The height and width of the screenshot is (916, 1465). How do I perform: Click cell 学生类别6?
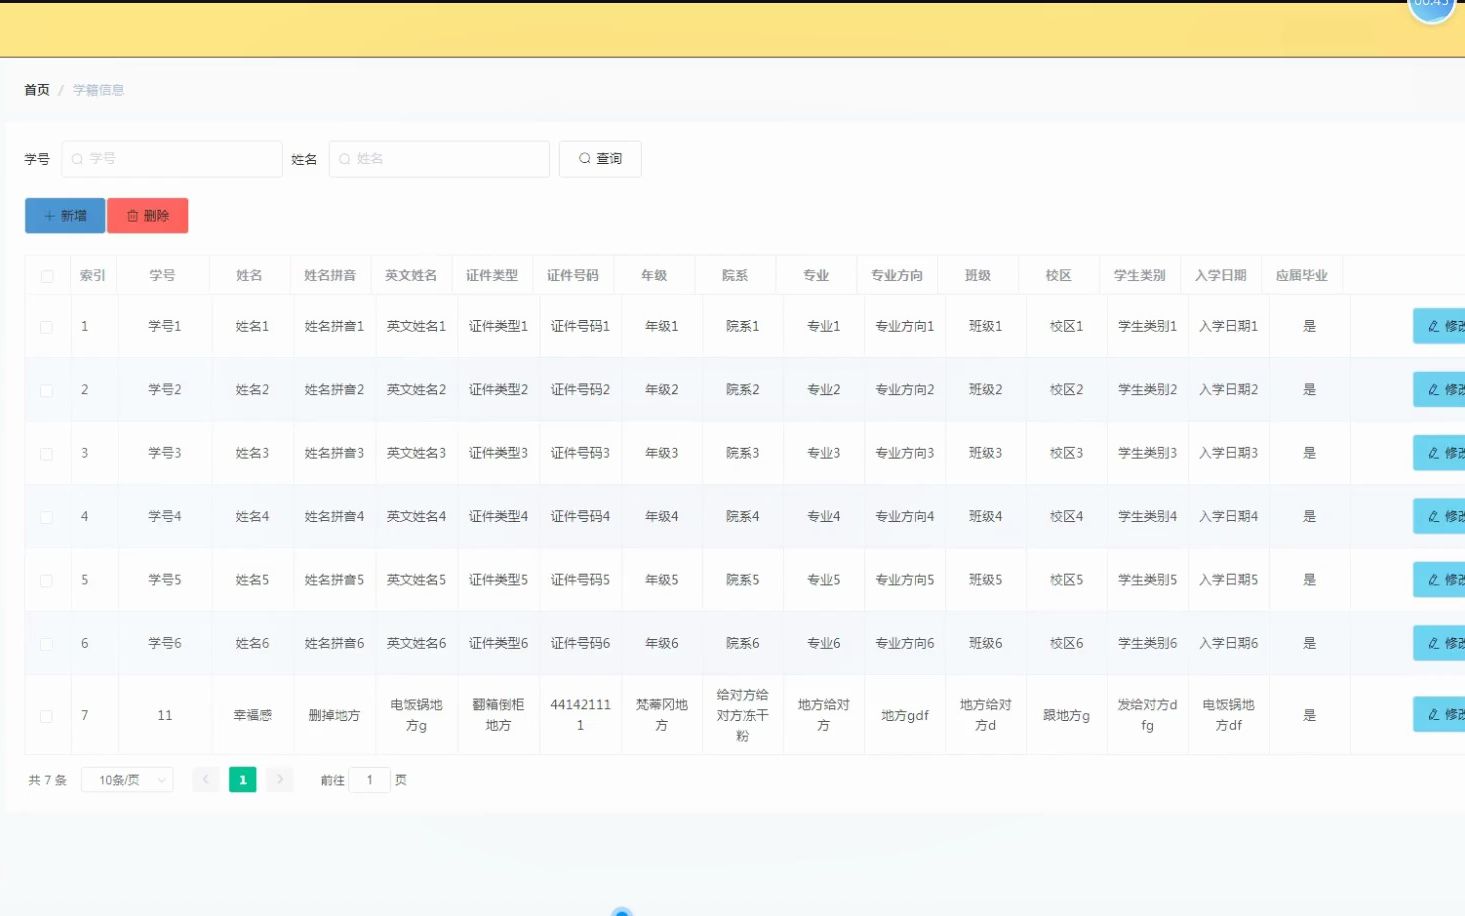click(1148, 643)
